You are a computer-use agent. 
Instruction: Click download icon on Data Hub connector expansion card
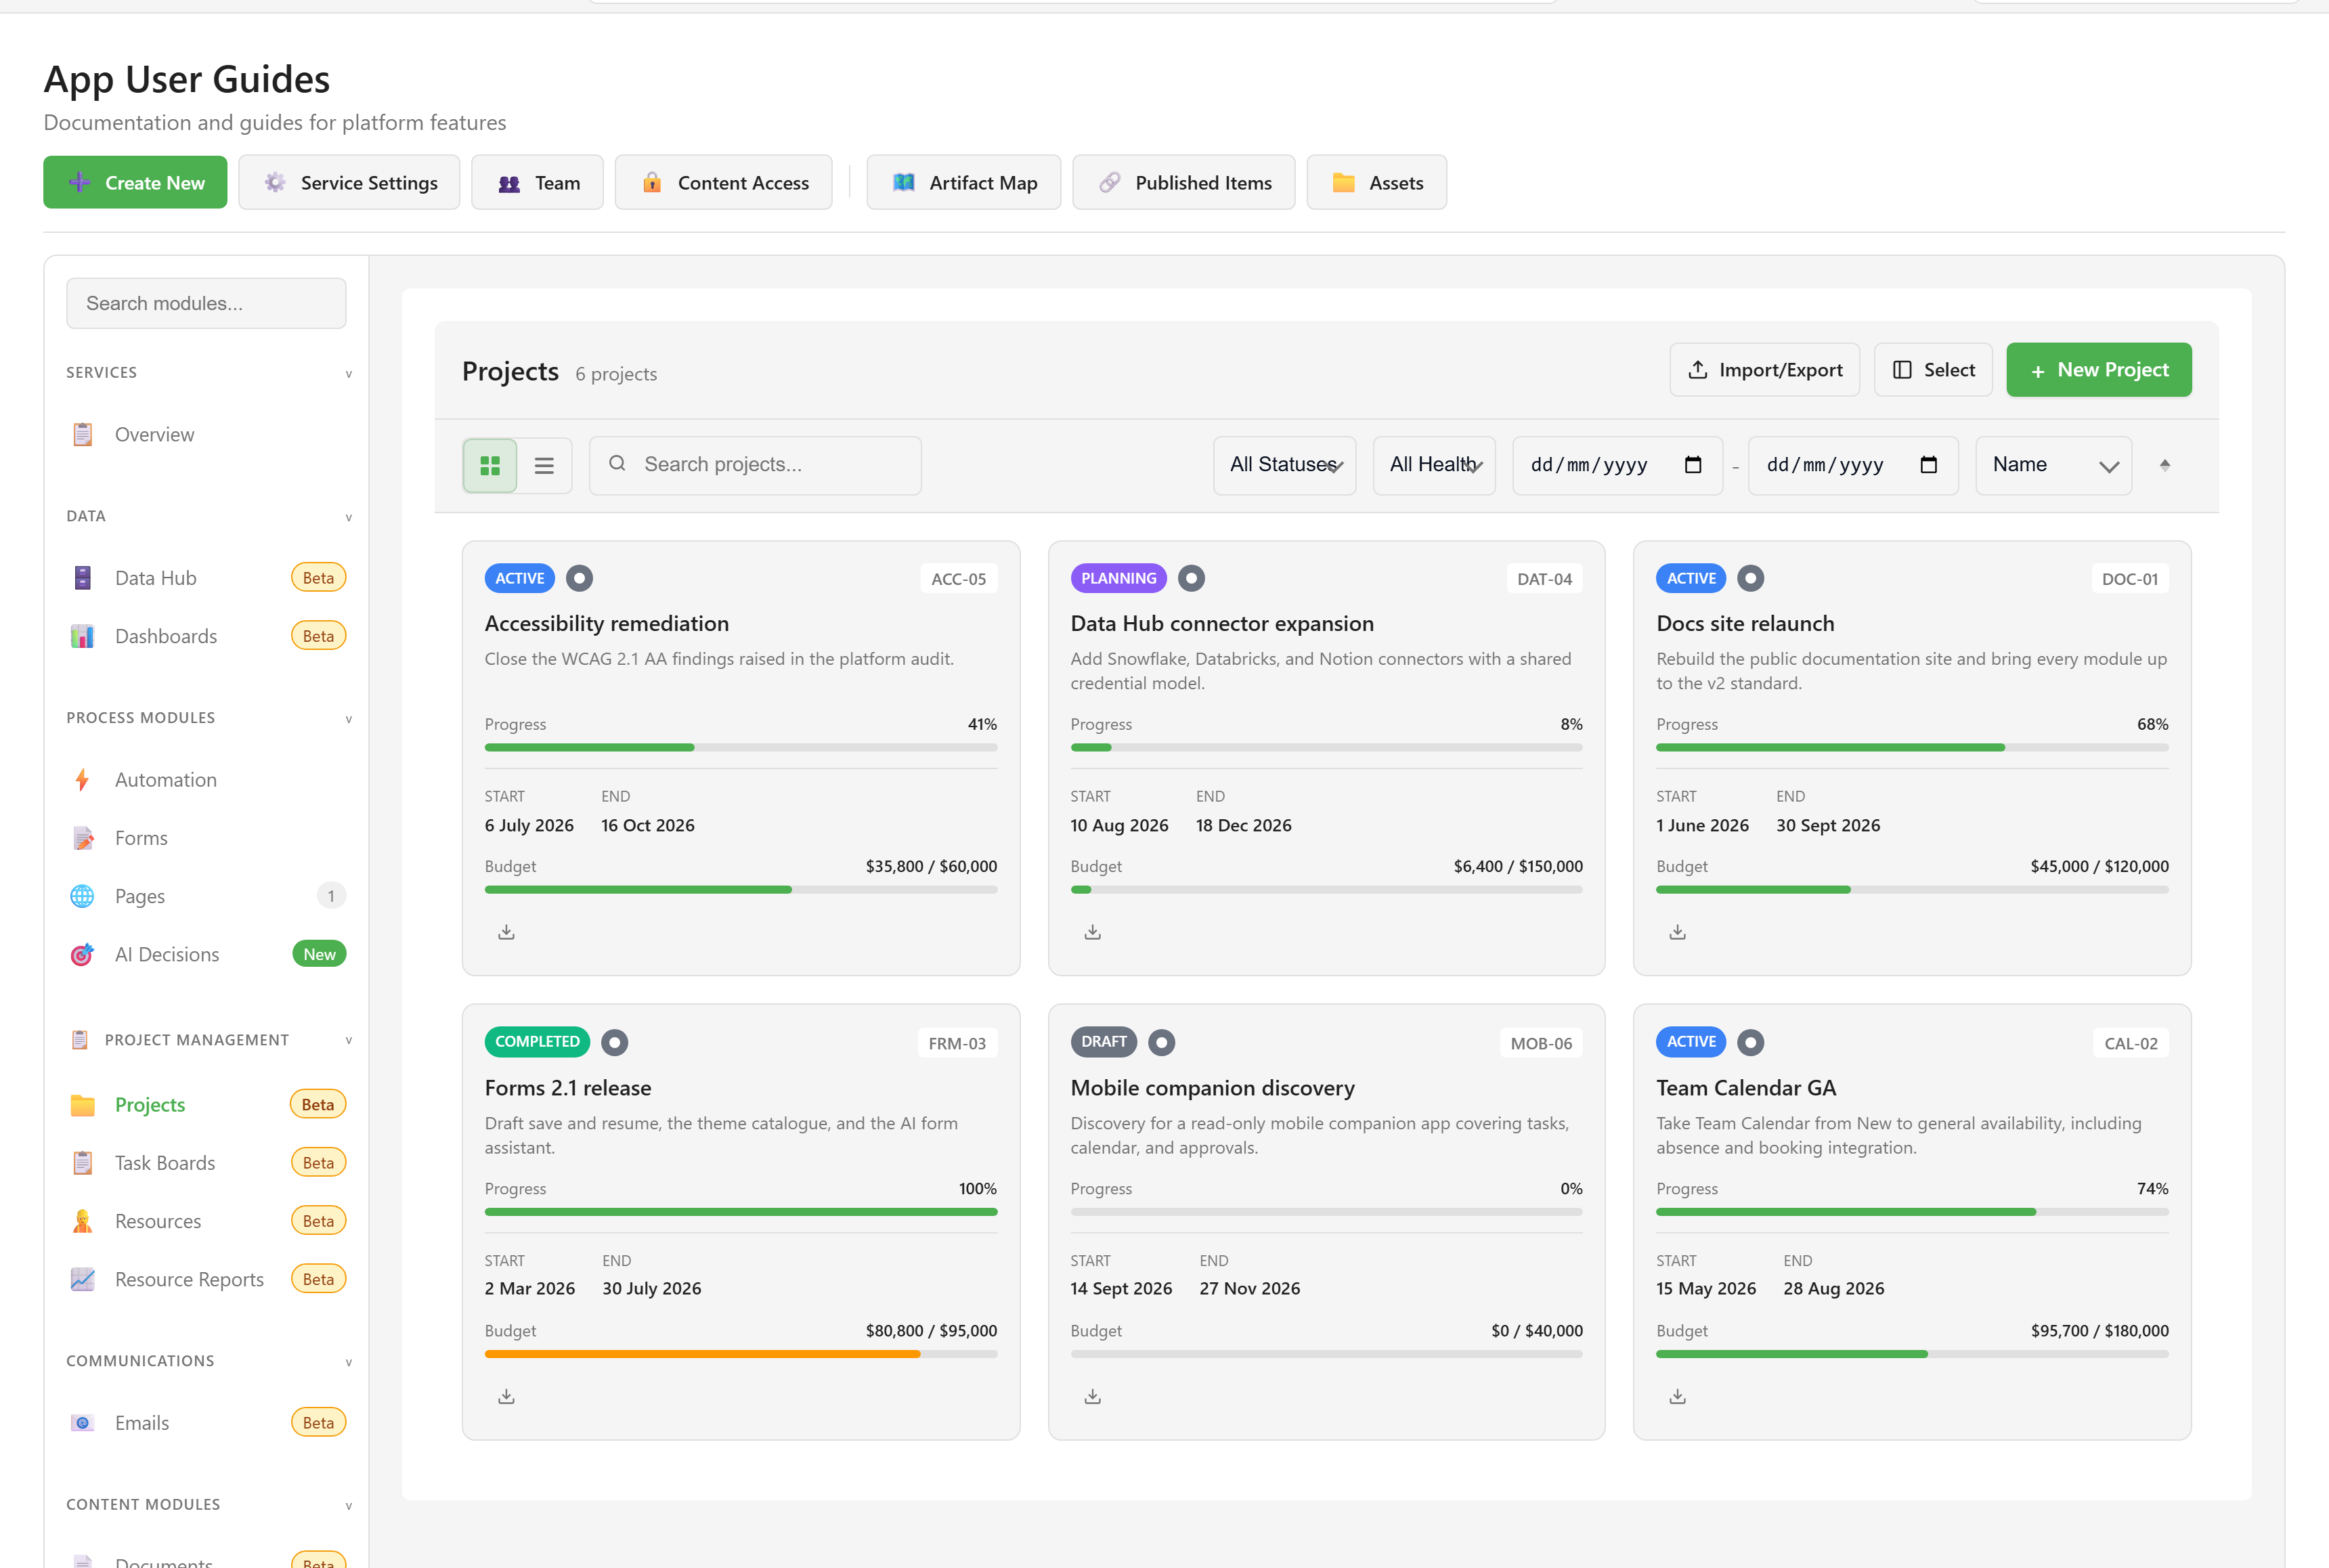pyautogui.click(x=1093, y=932)
